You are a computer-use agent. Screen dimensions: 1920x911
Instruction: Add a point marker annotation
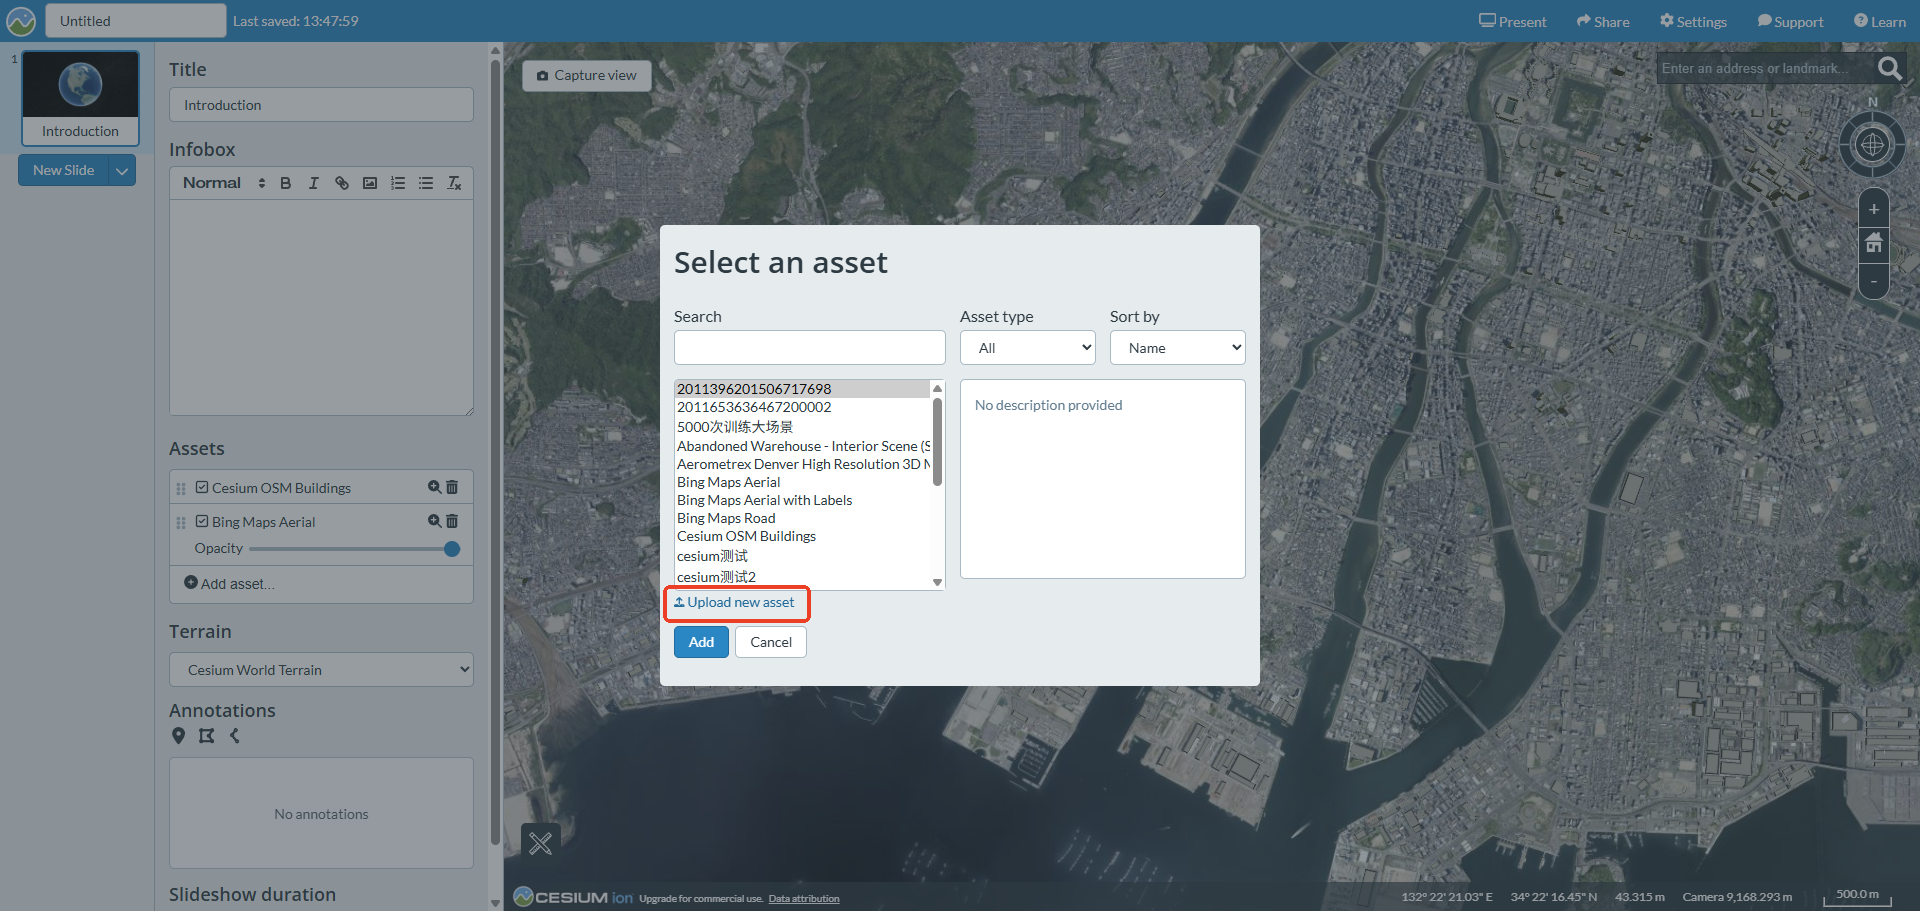[x=179, y=736]
